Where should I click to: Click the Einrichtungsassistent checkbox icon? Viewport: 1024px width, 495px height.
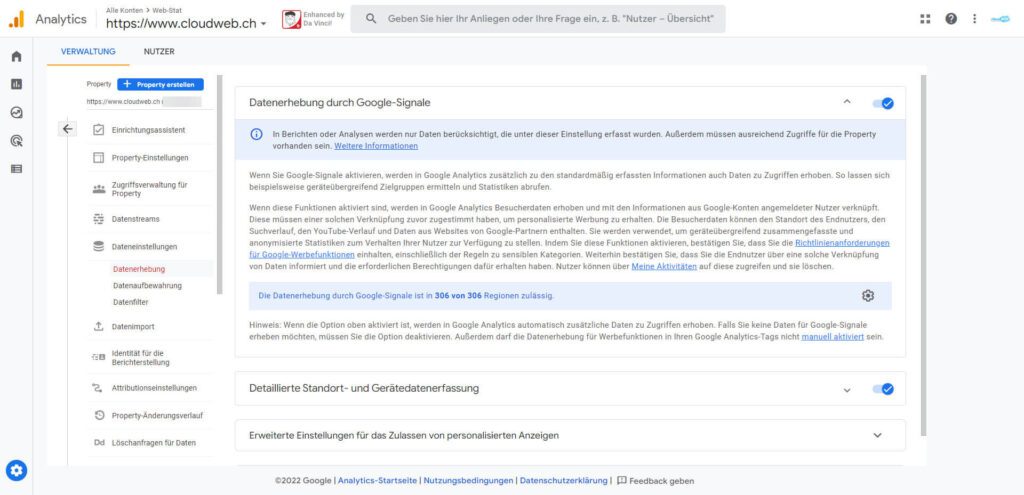pyautogui.click(x=99, y=130)
